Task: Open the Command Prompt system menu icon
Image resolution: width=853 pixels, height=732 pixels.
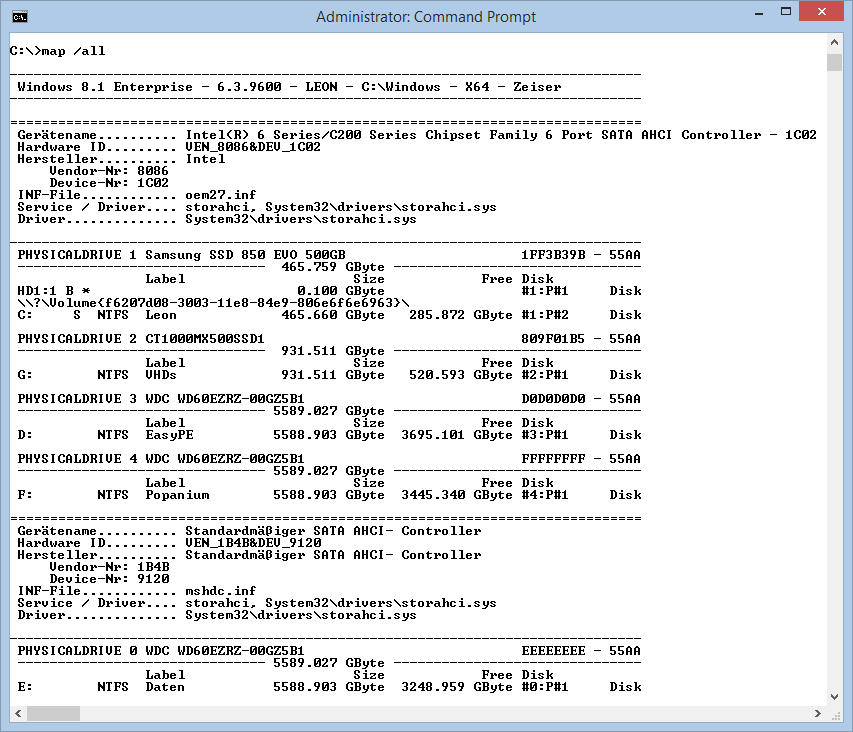Action: click(x=19, y=17)
